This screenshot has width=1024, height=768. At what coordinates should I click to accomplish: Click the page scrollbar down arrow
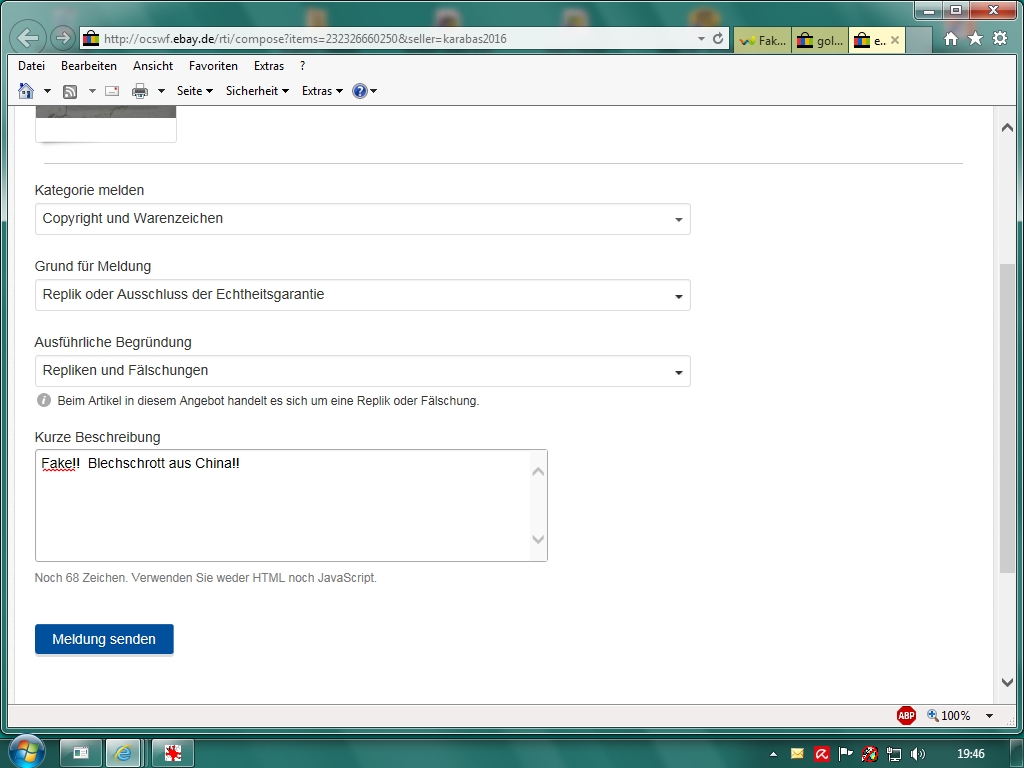coord(1007,682)
